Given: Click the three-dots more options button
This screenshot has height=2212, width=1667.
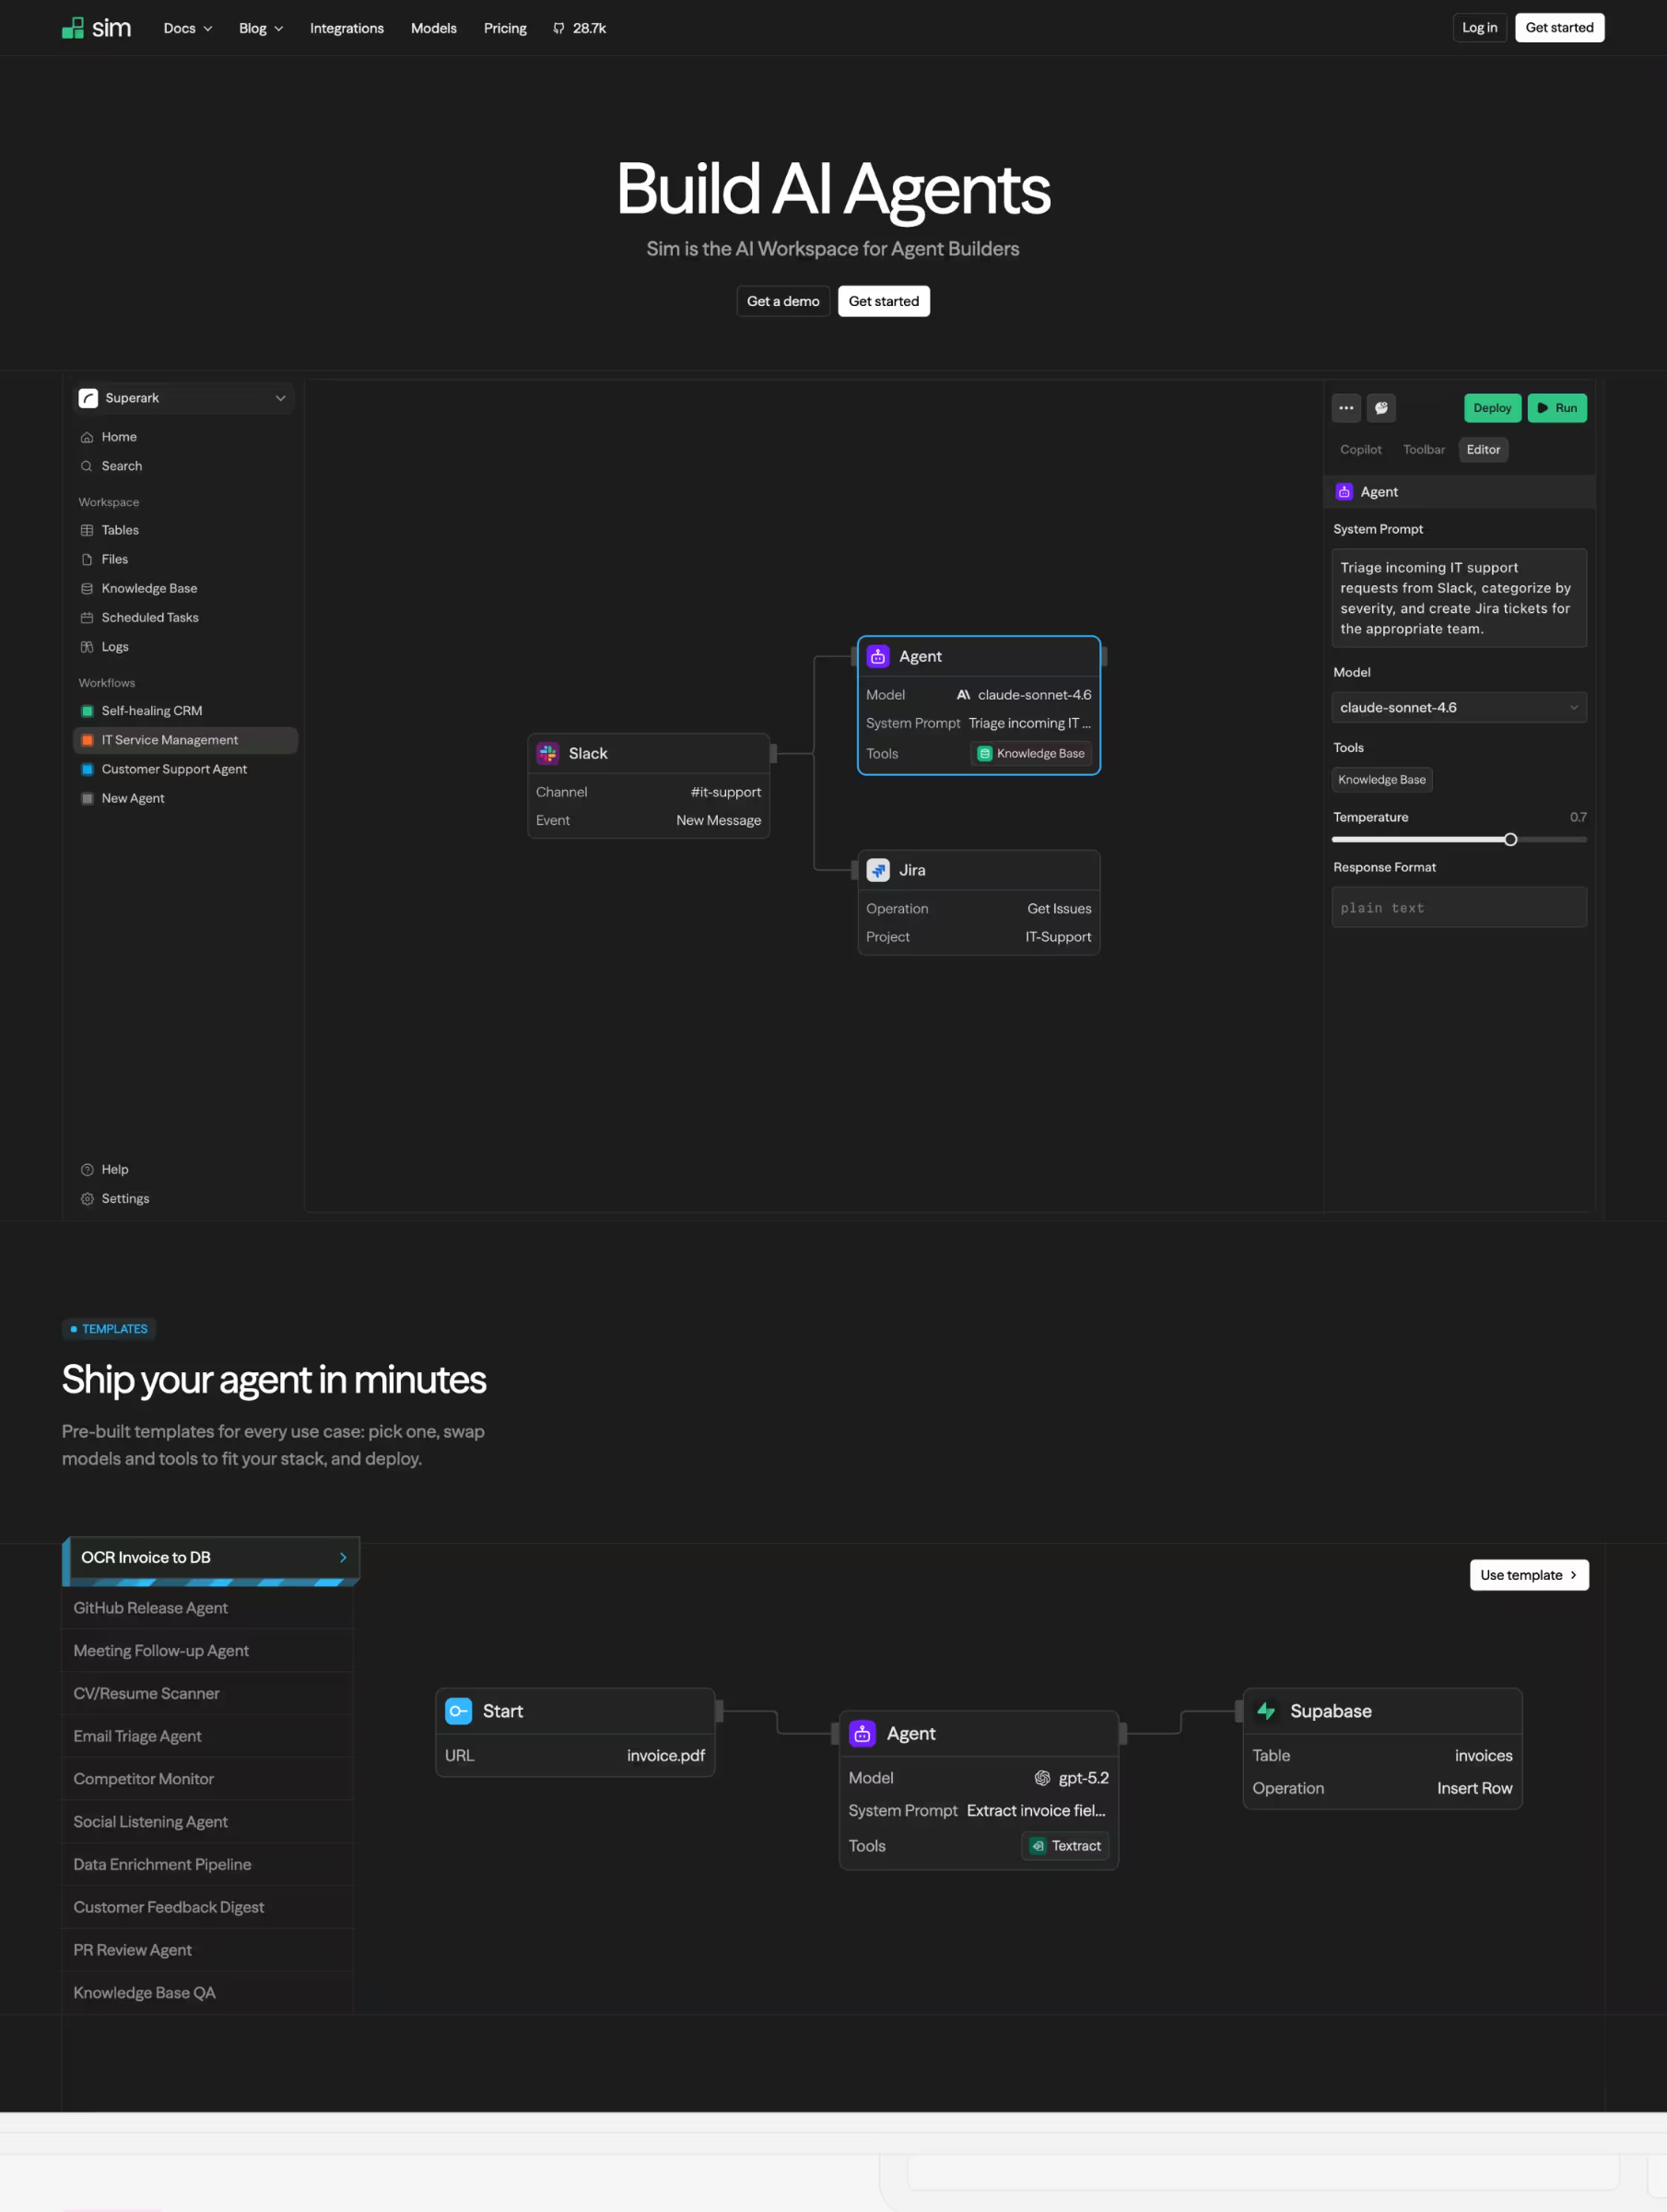Looking at the screenshot, I should pos(1346,408).
